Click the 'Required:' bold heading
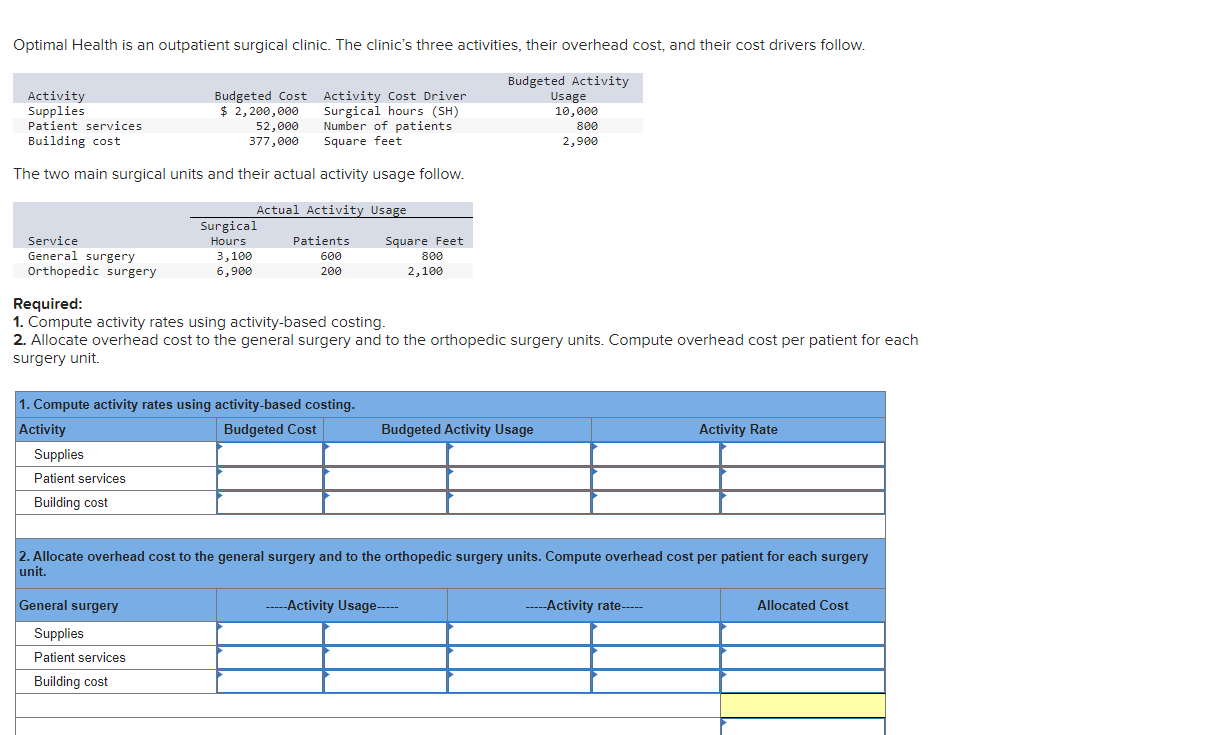Viewport: 1208px width, 735px height. [48, 304]
